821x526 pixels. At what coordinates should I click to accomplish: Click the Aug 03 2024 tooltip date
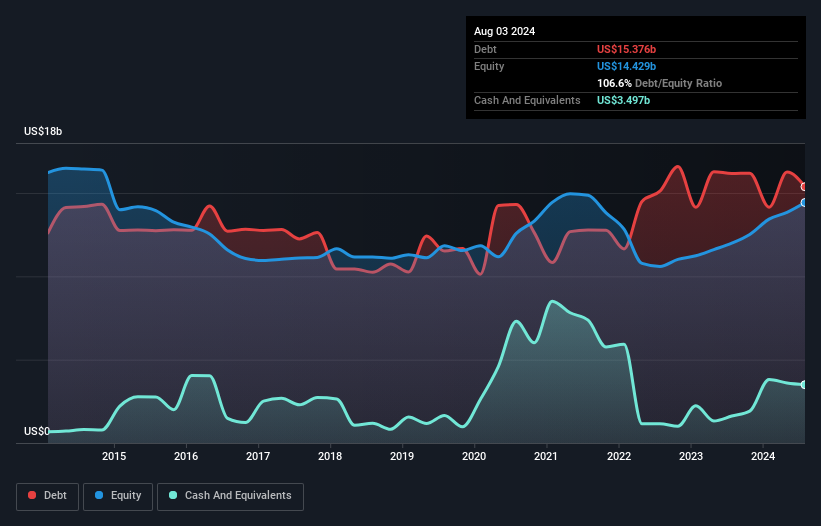click(504, 31)
